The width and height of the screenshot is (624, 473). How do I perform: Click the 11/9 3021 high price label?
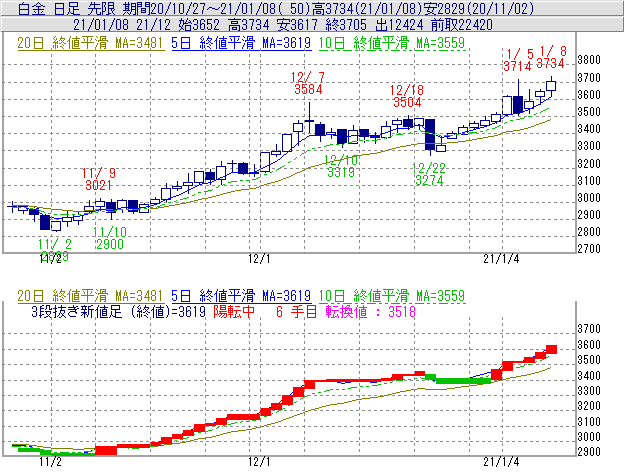98,179
